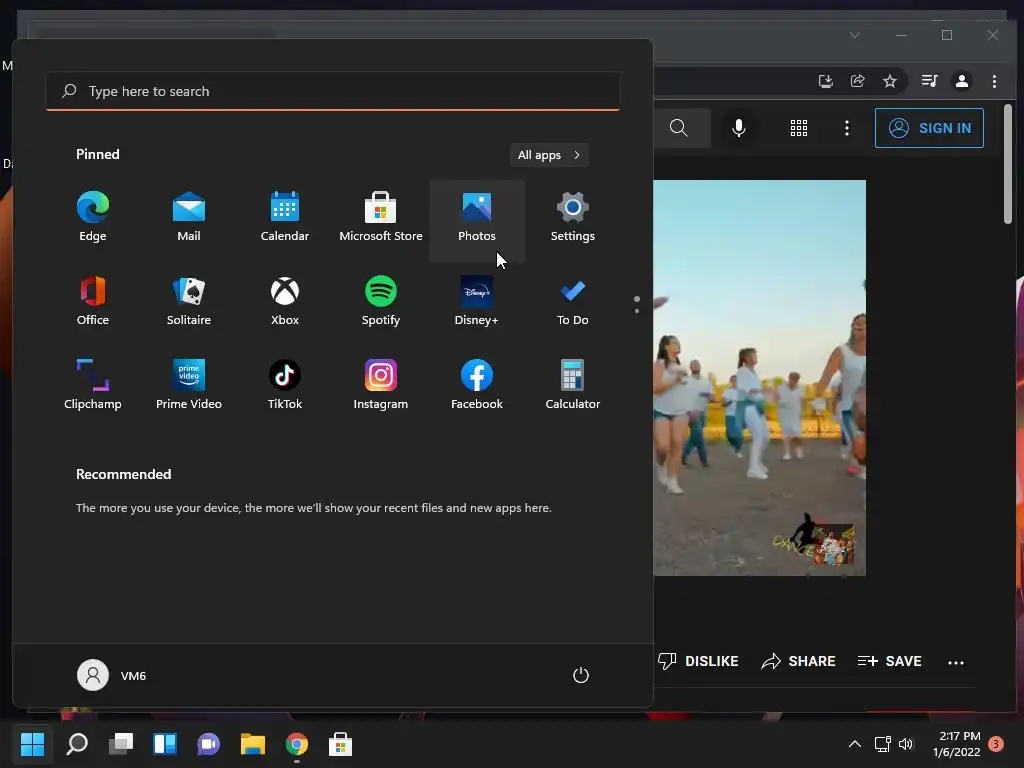Launch the Office app
This screenshot has height=768, width=1024.
[x=93, y=302]
